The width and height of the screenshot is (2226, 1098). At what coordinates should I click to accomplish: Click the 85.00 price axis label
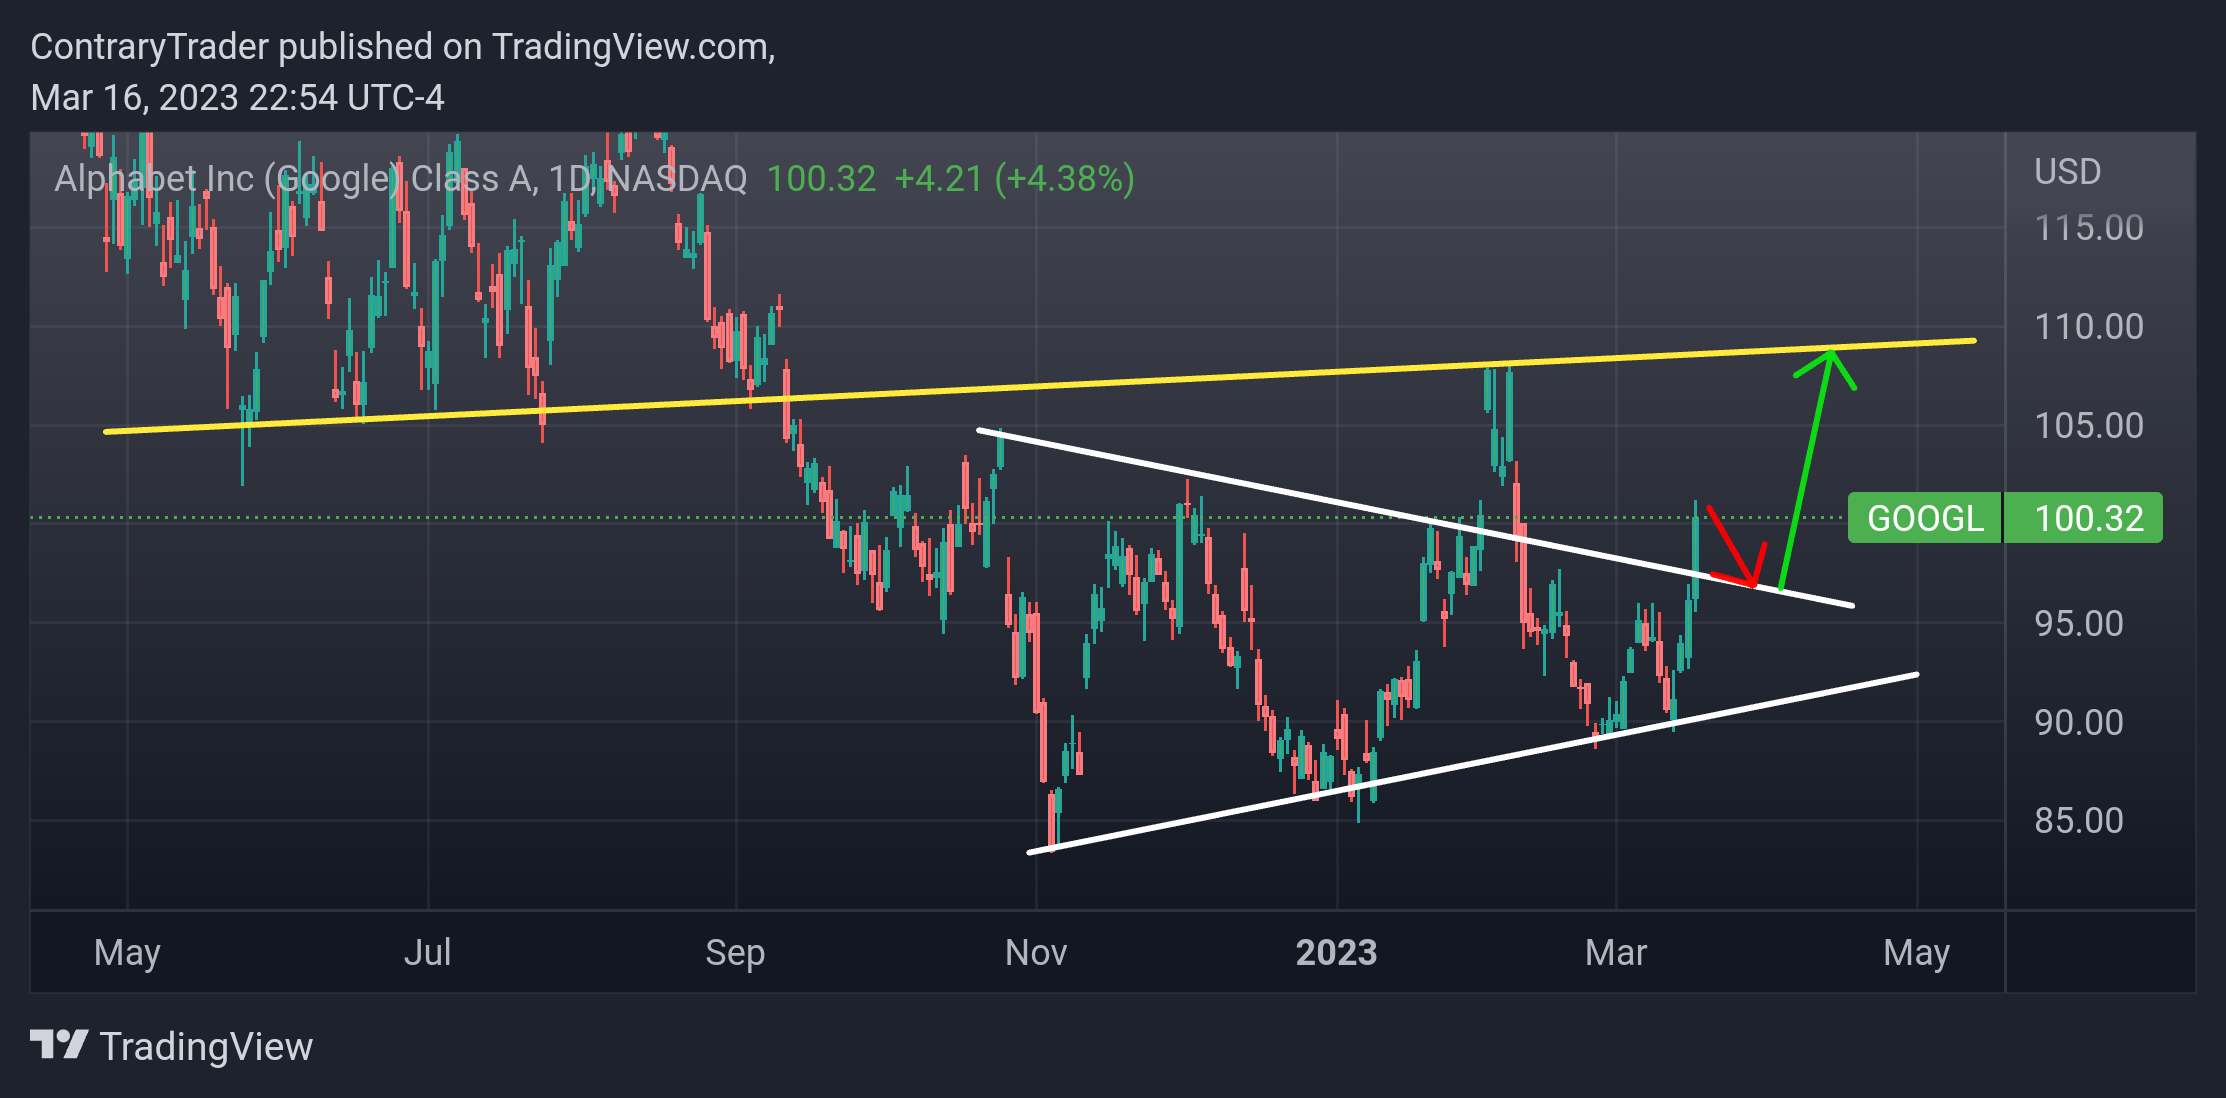[2078, 820]
